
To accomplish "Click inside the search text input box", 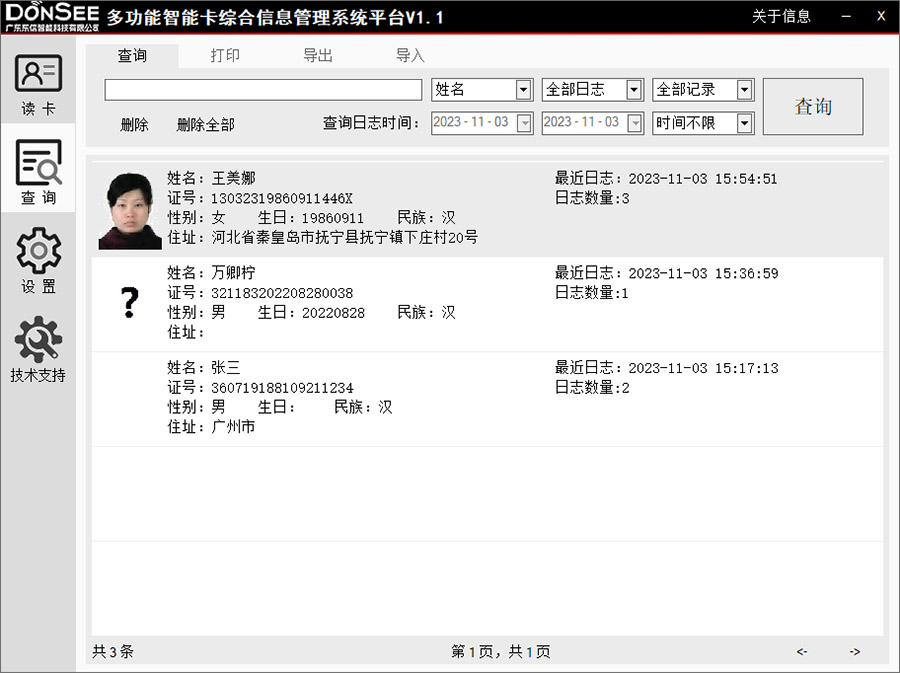I will coord(262,89).
